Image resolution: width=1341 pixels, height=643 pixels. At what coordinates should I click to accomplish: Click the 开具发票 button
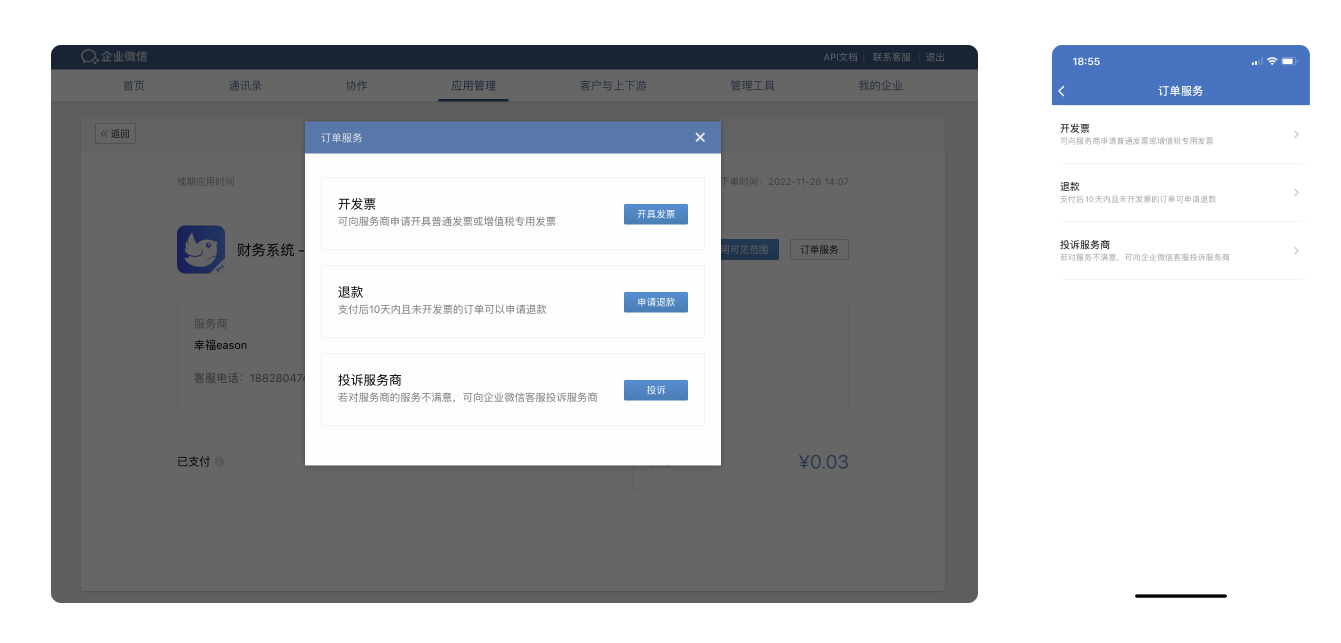[655, 214]
